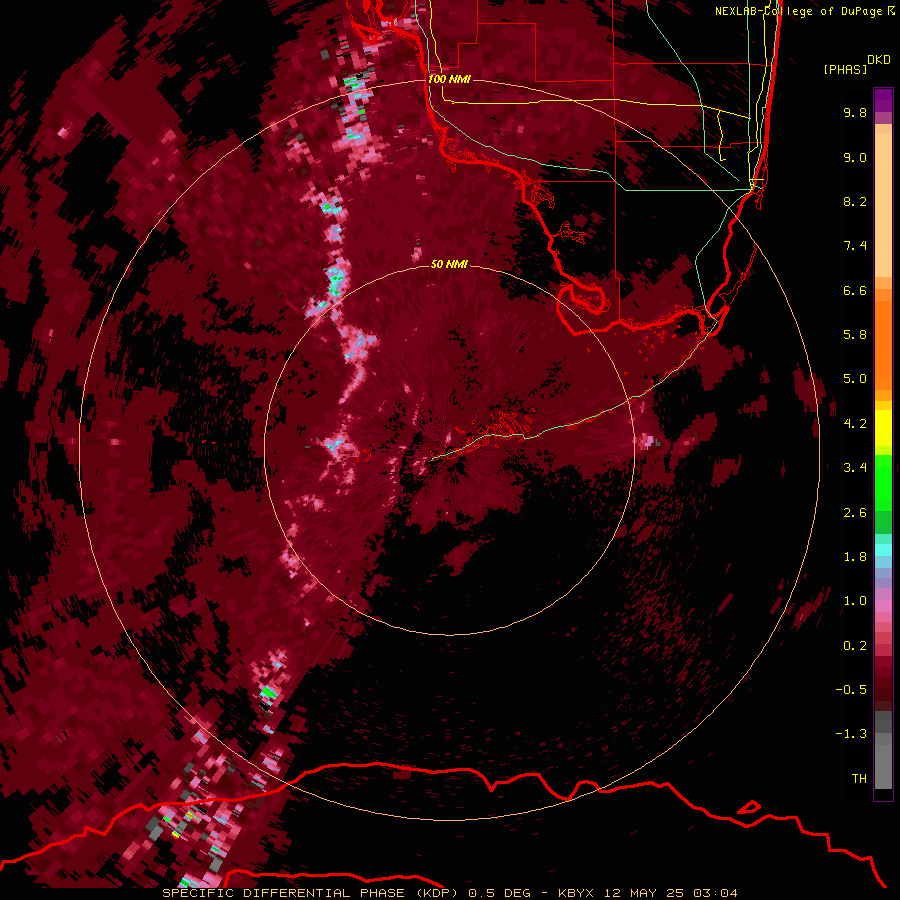Click the NEXLAB-College of DuPage label
This screenshot has width=900, height=900.
pyautogui.click(x=798, y=11)
